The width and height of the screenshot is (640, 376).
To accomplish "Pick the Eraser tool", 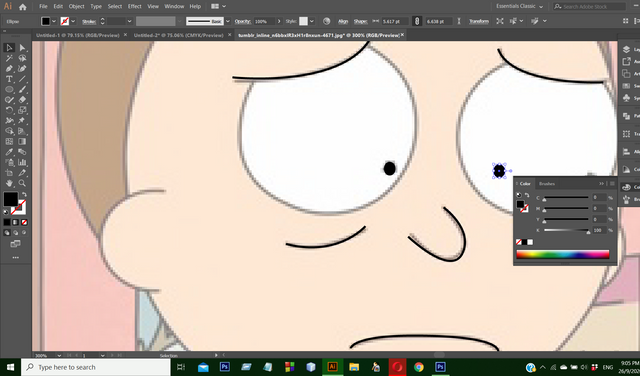I will (x=22, y=100).
